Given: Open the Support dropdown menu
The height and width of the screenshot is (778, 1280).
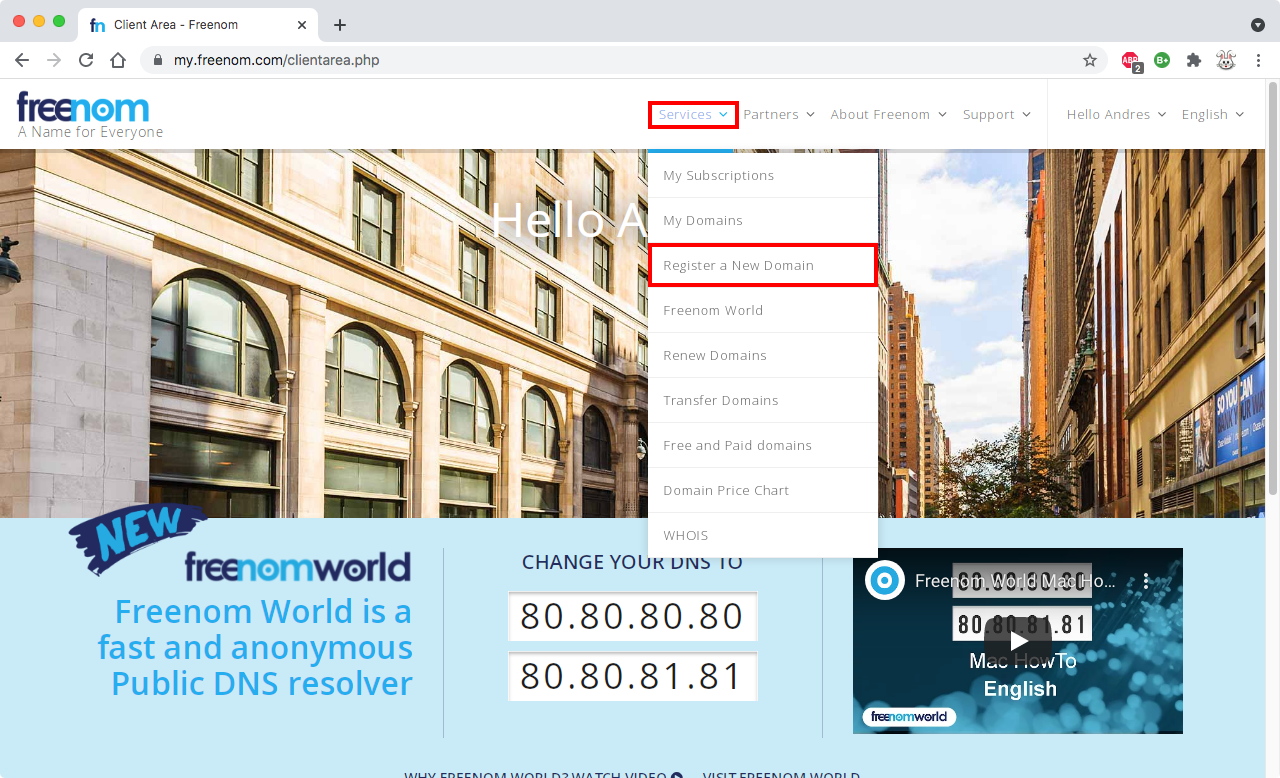Looking at the screenshot, I should (996, 115).
